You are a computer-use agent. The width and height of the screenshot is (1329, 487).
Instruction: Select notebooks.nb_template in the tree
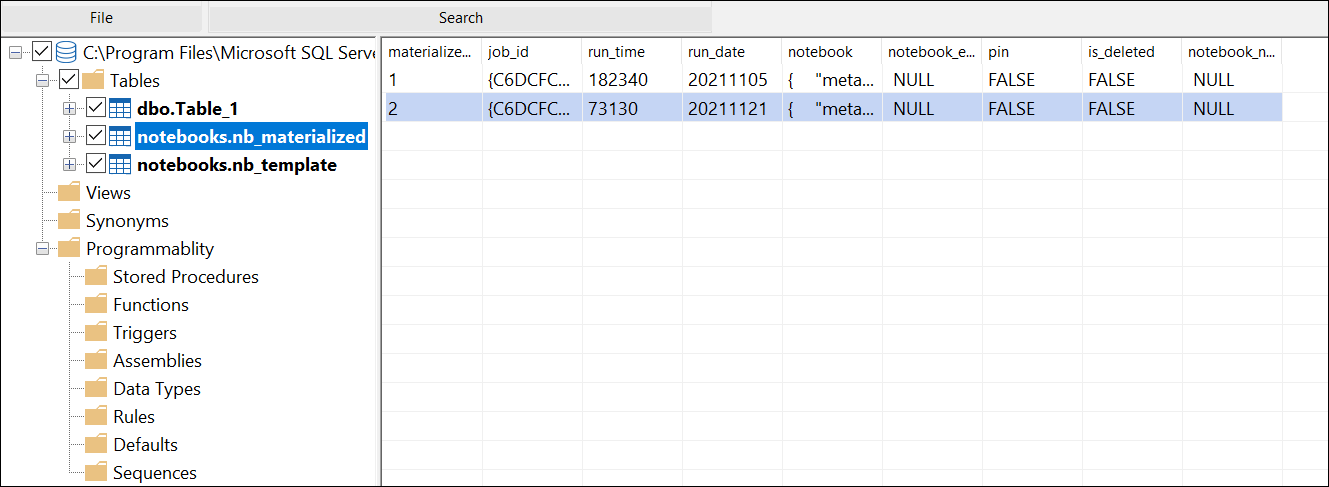tap(237, 164)
